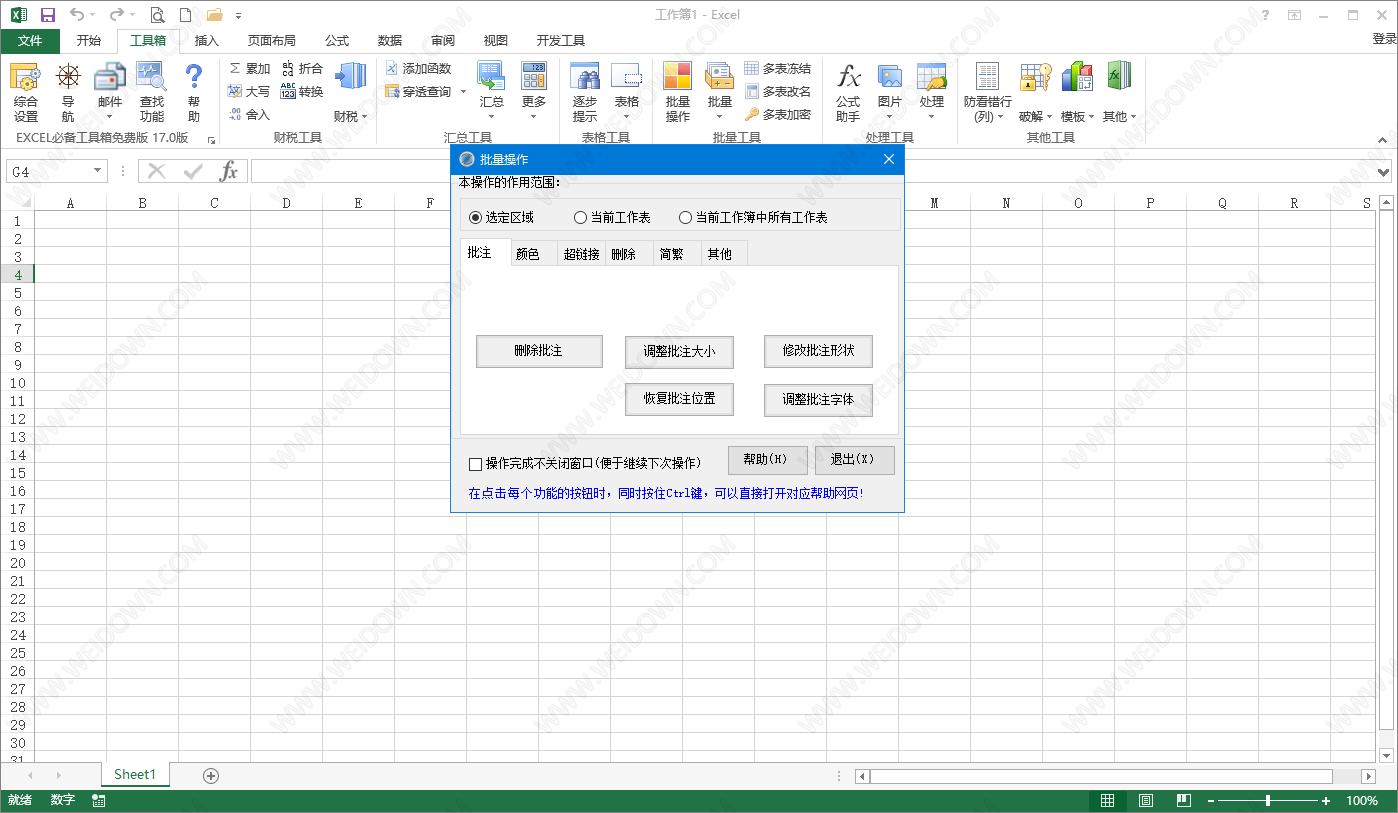Open the 穿透查询 dropdown arrow
The width and height of the screenshot is (1398, 813).
tap(463, 92)
